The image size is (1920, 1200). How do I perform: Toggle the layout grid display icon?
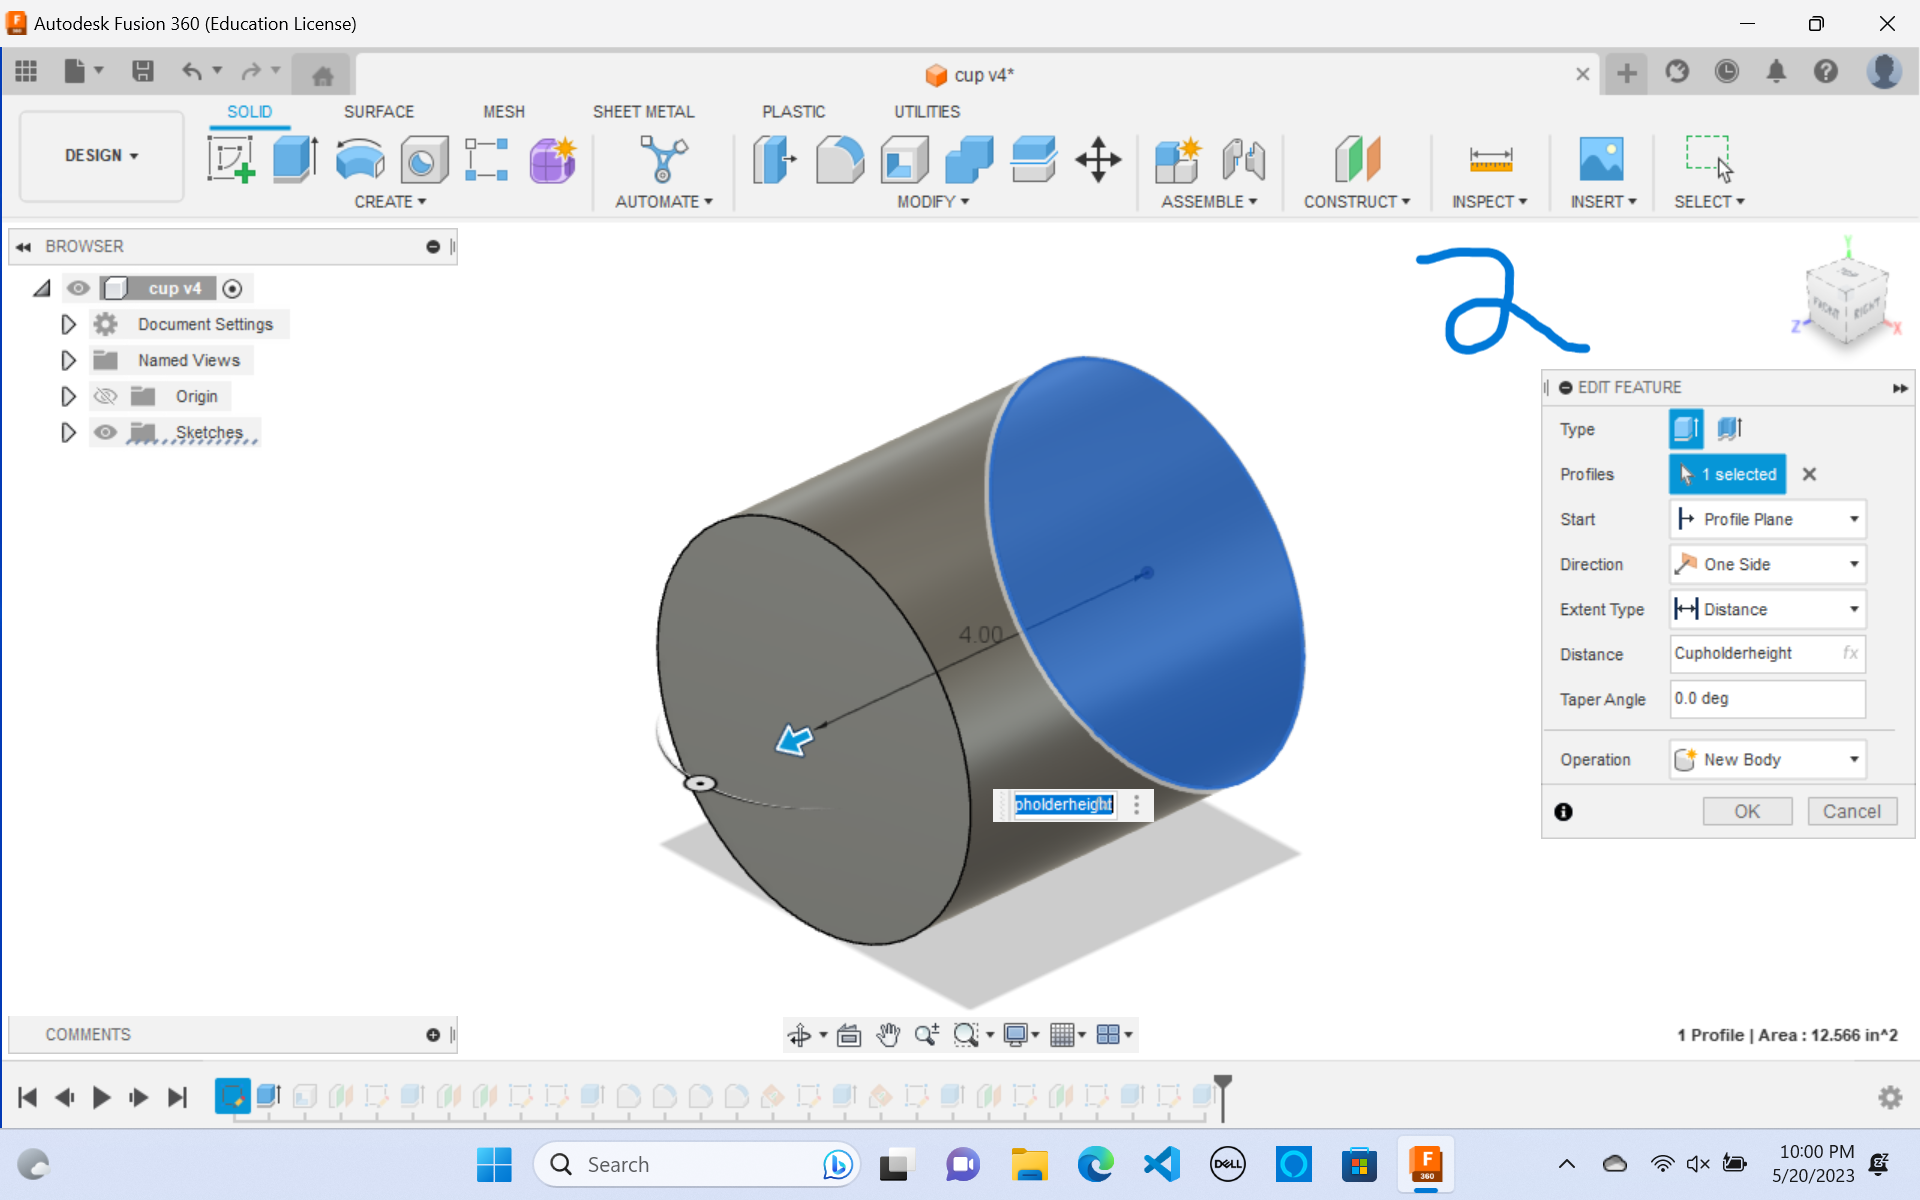1064,1034
